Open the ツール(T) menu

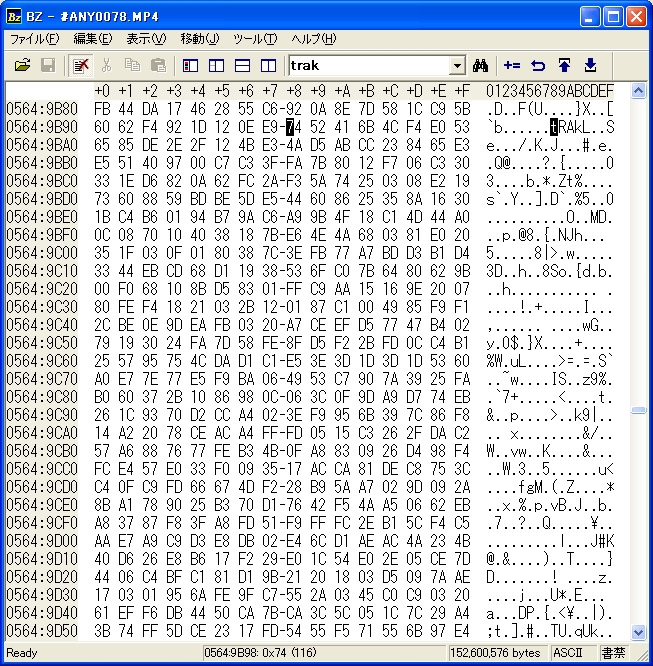click(x=255, y=39)
